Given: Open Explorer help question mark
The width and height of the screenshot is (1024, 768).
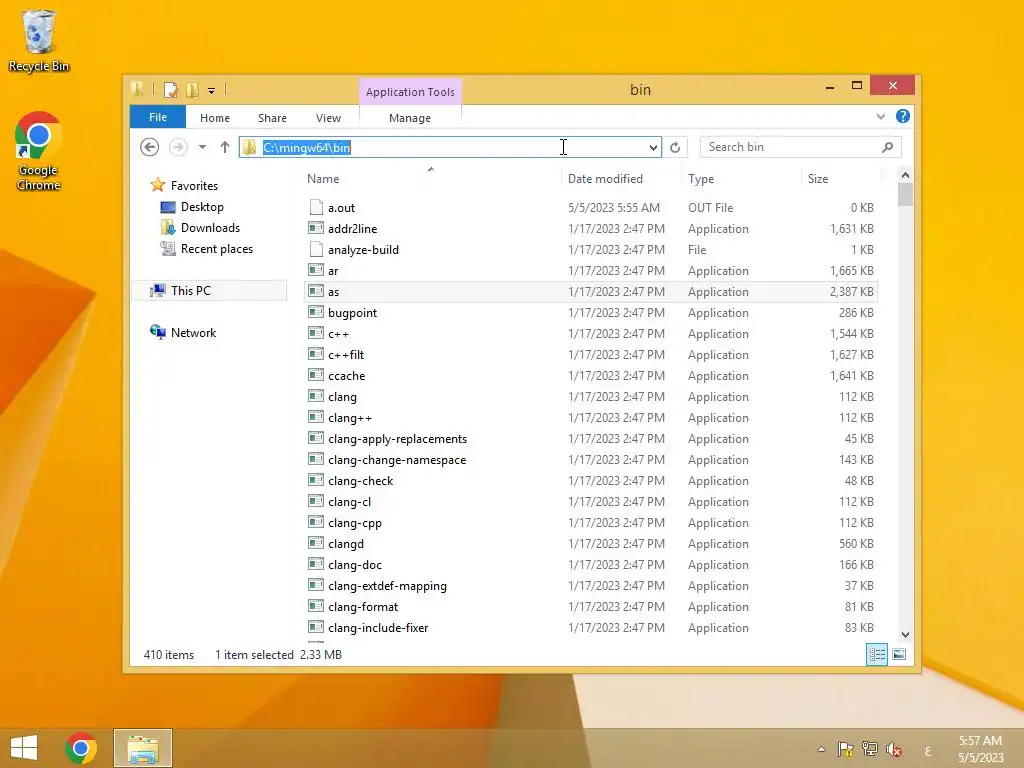Looking at the screenshot, I should click(x=903, y=116).
